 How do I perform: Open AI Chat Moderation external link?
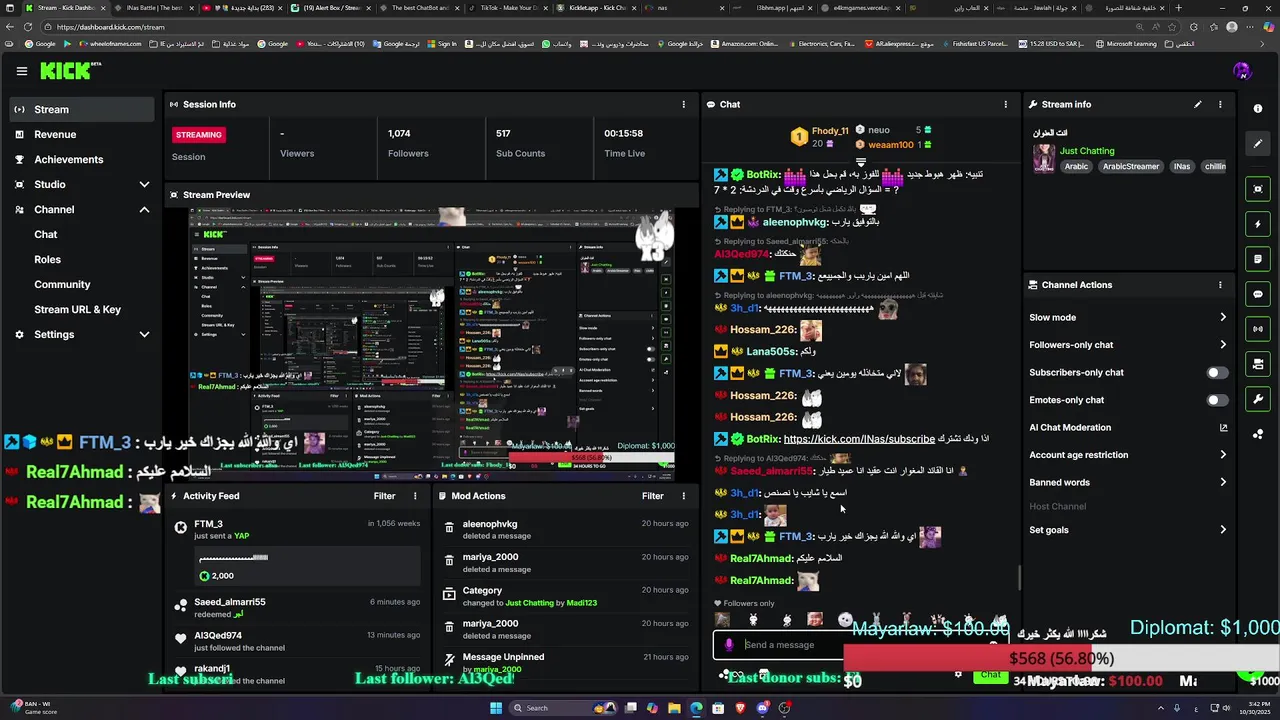coord(1223,428)
